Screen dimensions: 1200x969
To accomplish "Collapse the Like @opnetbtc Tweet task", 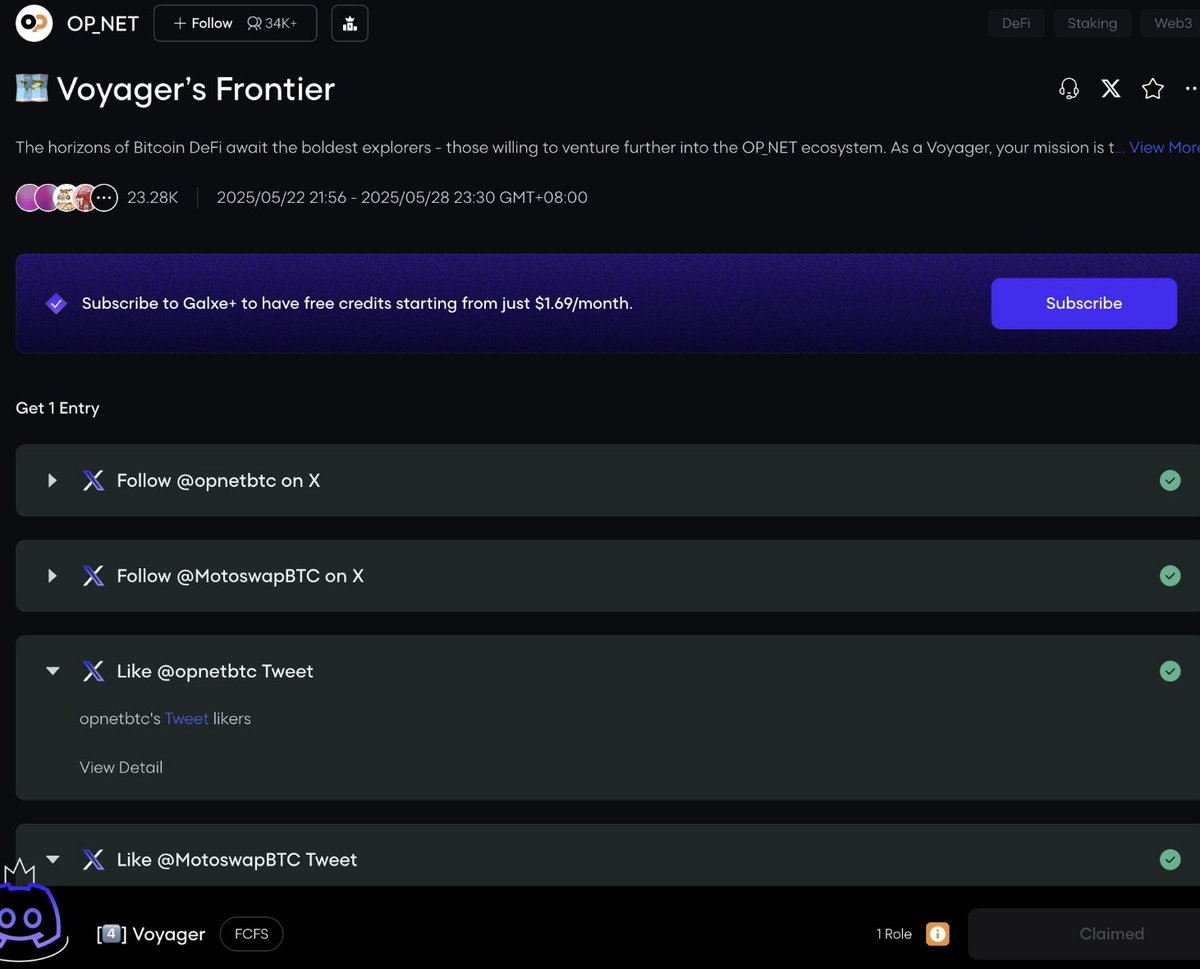I will [x=53, y=671].
